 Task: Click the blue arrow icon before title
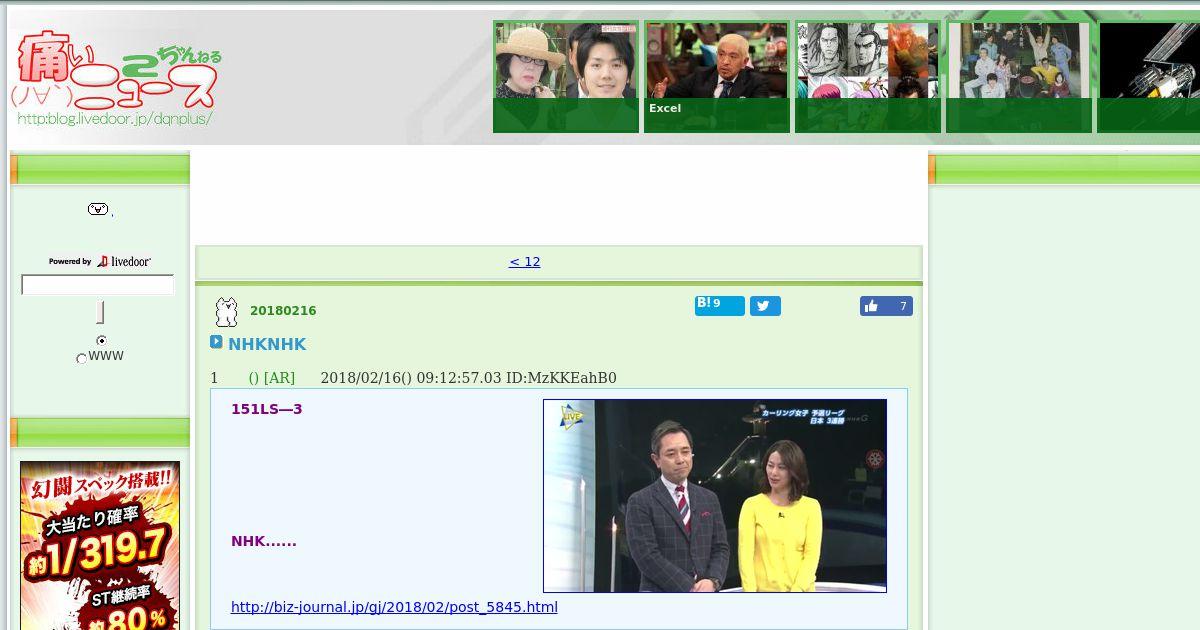(x=216, y=342)
